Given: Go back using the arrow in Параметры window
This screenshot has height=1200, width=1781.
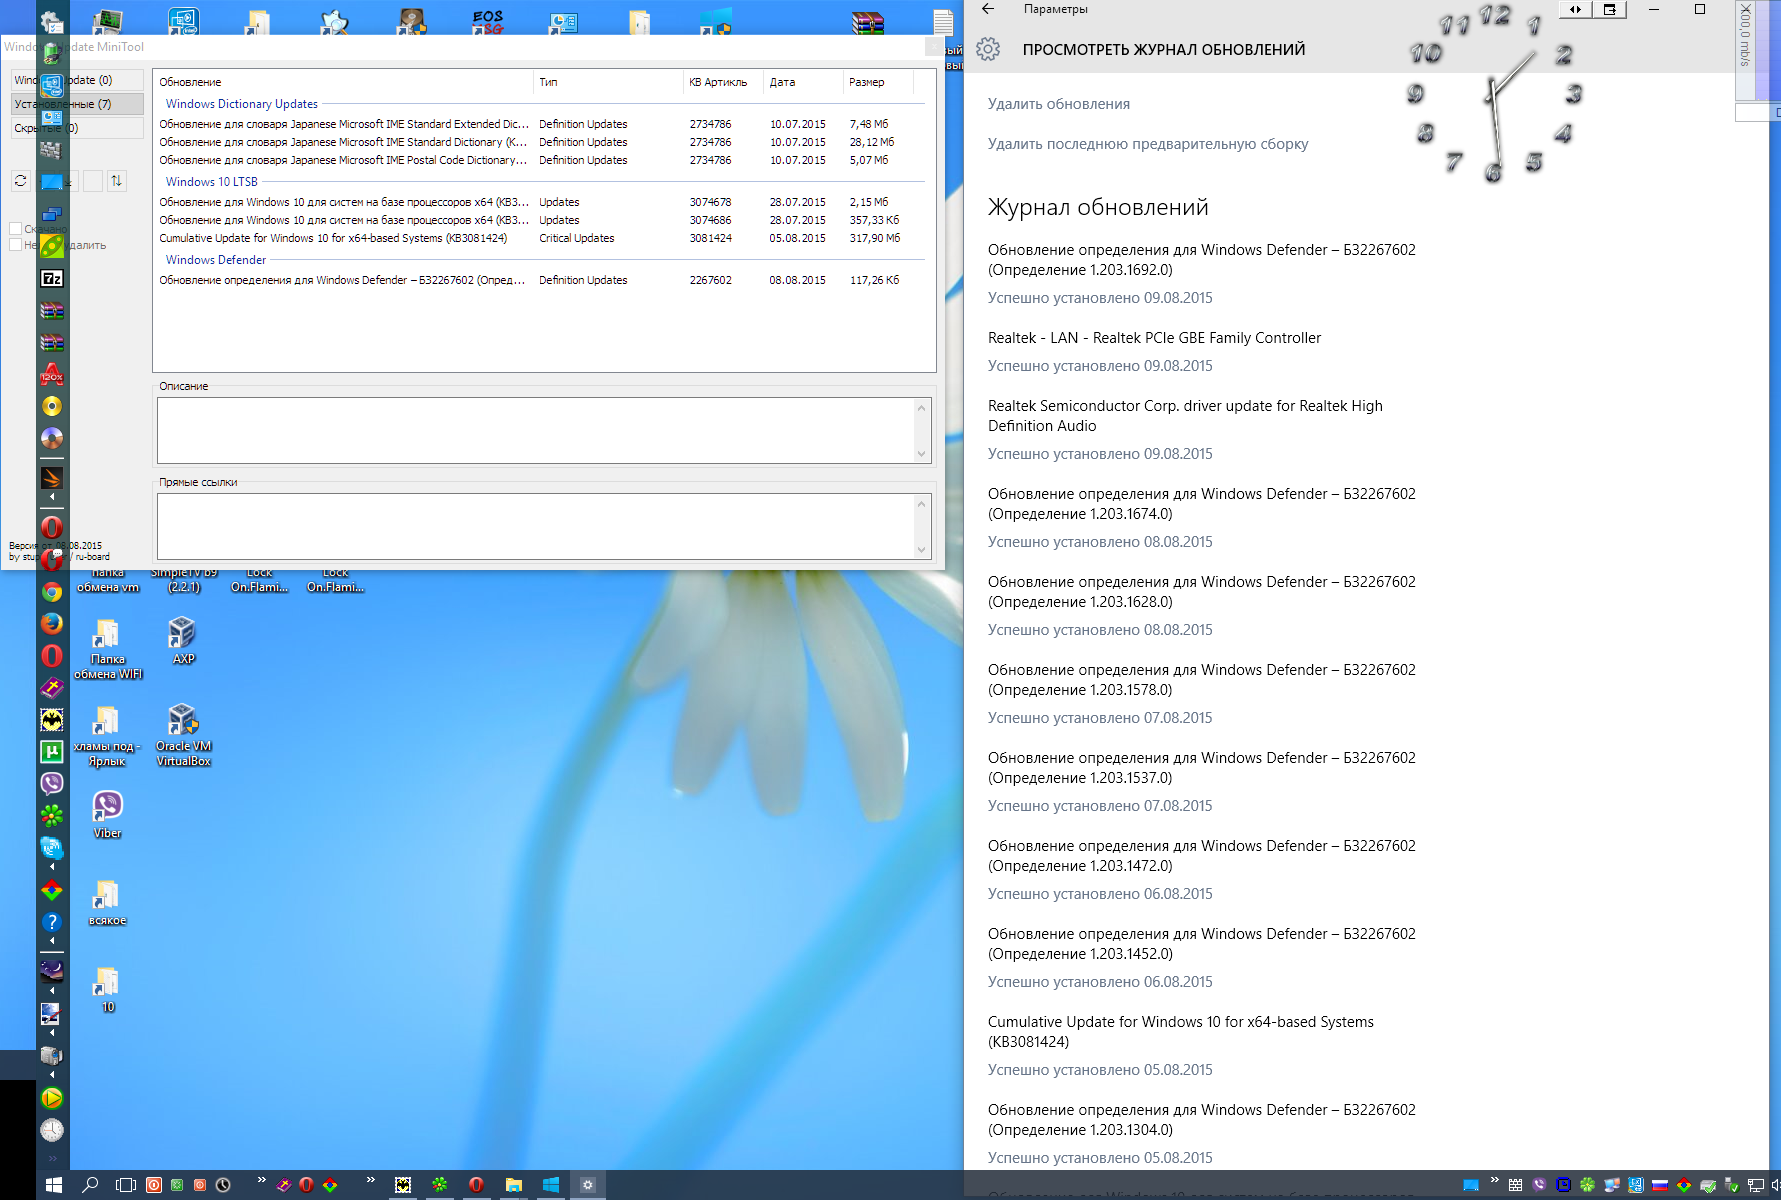Looking at the screenshot, I should point(988,9).
